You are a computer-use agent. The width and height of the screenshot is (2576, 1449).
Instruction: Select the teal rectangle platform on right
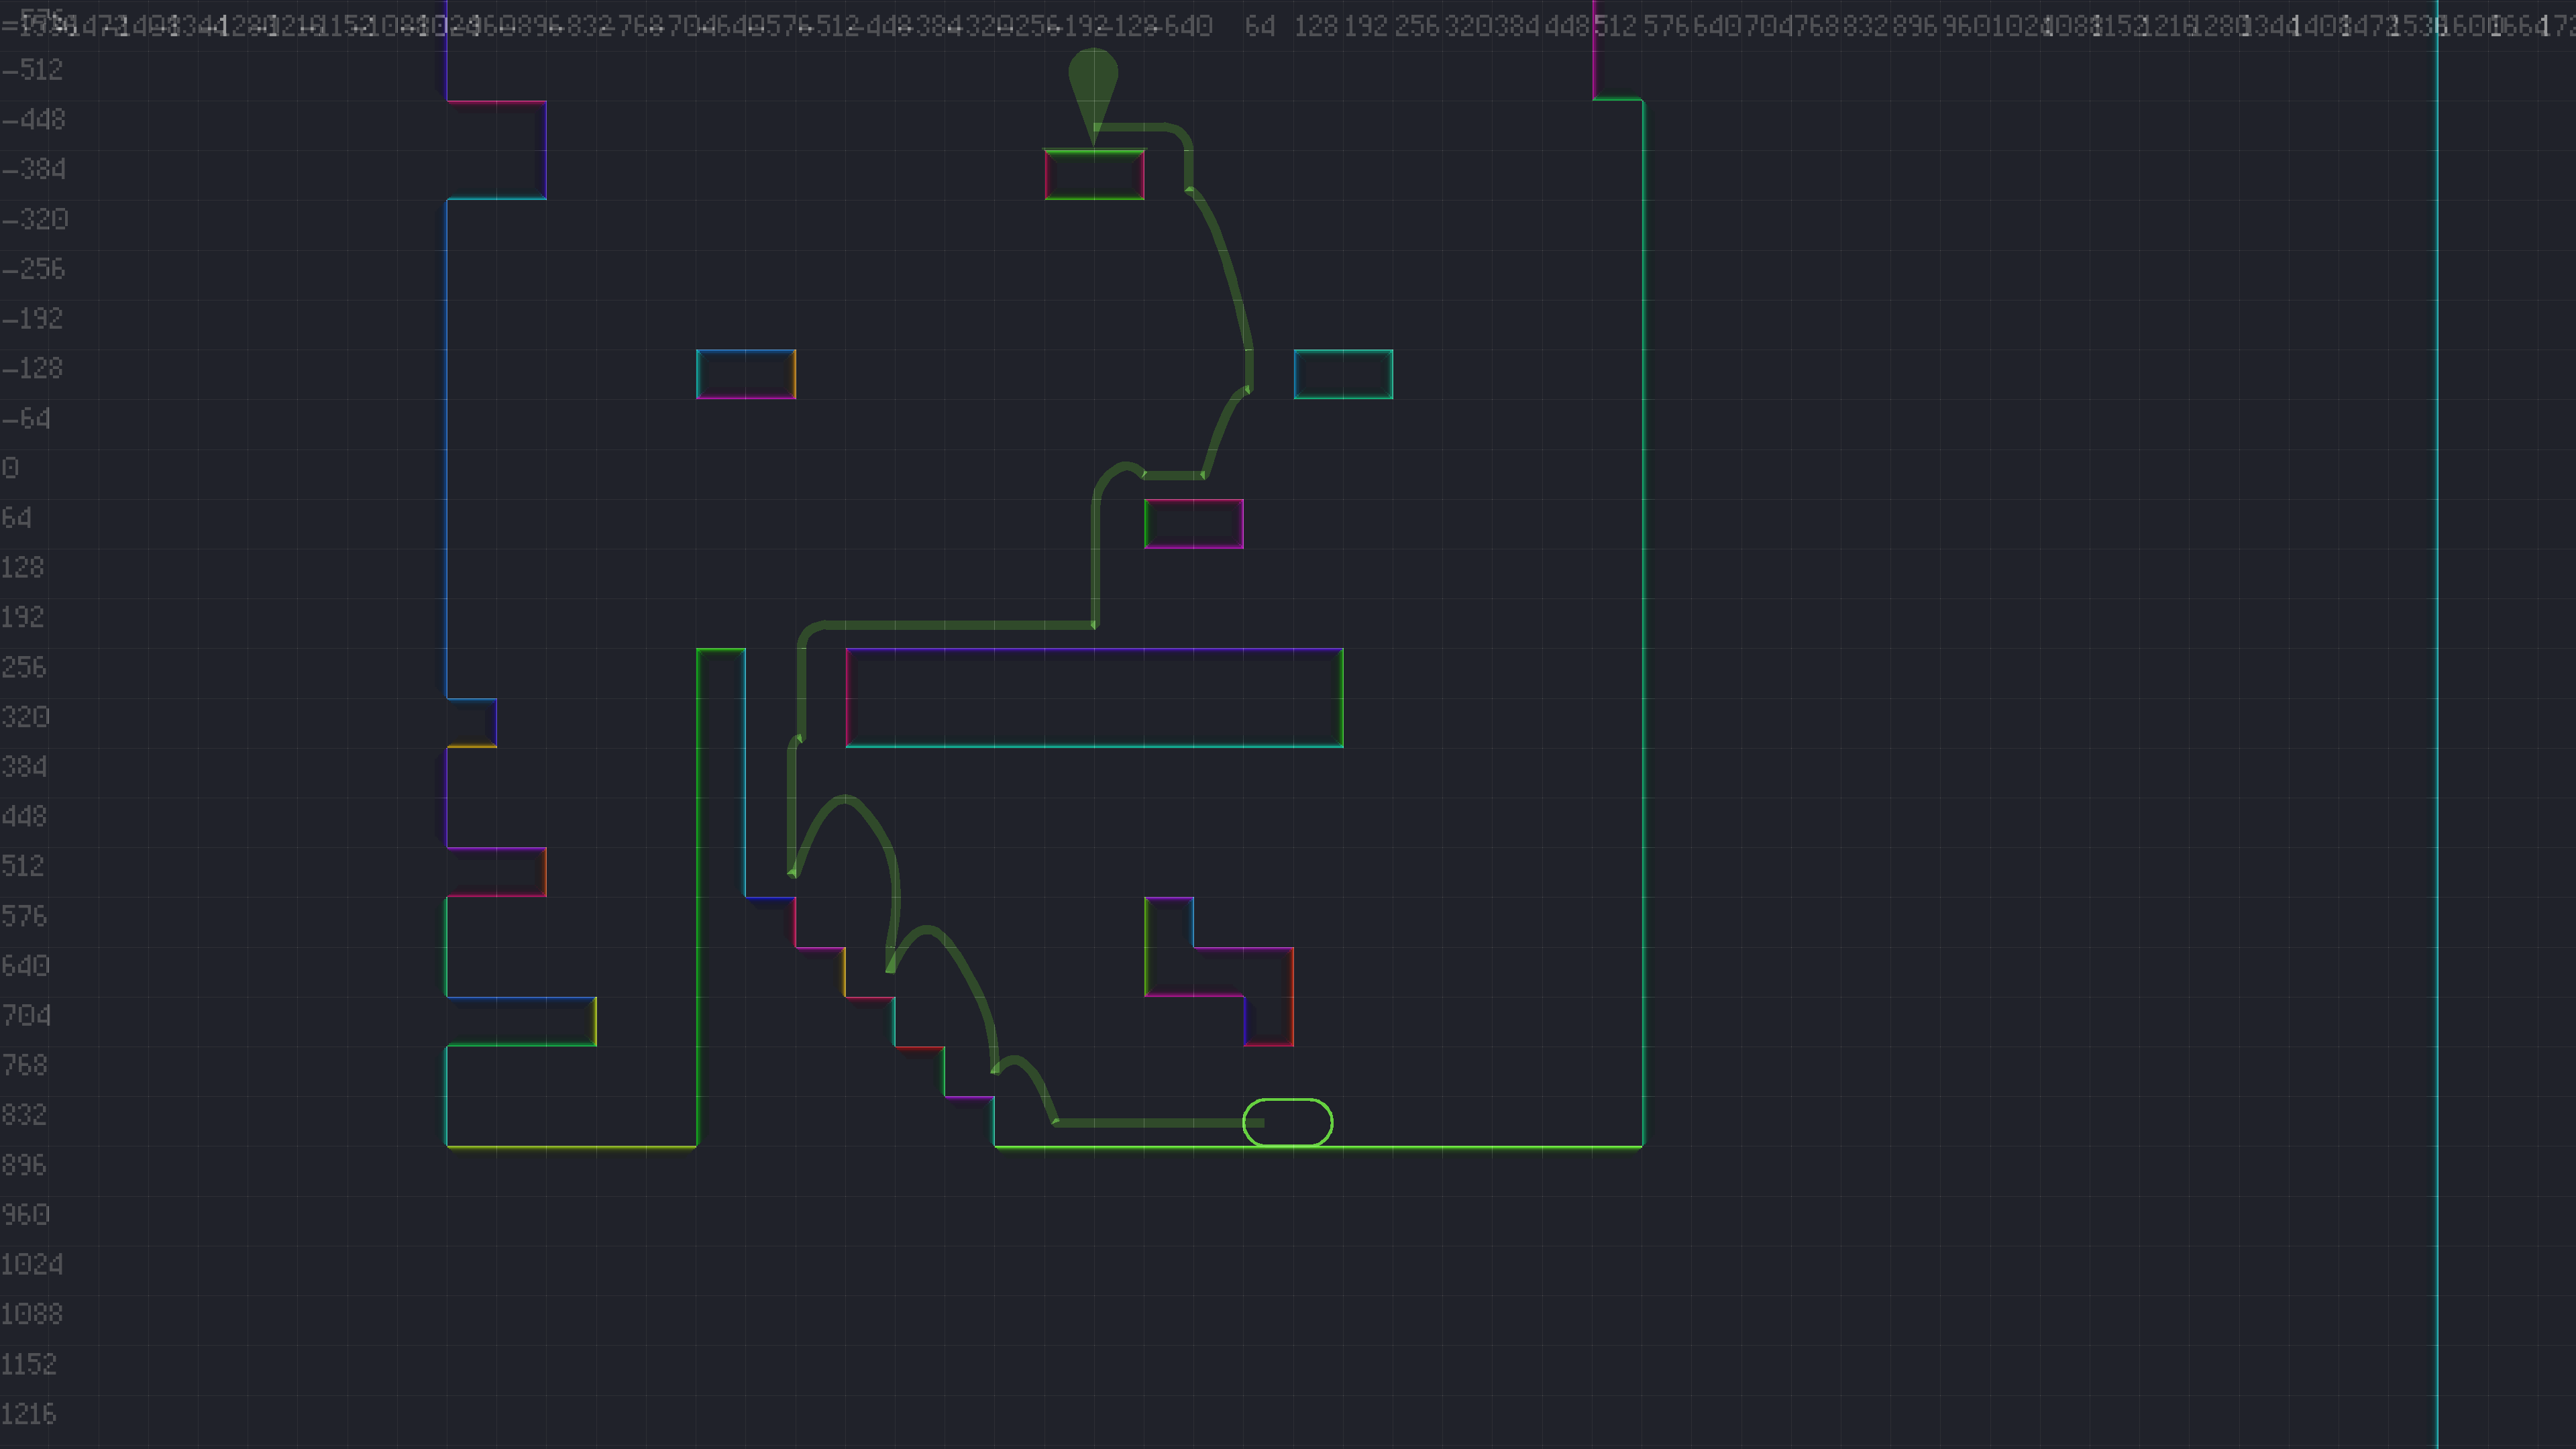(x=1343, y=374)
